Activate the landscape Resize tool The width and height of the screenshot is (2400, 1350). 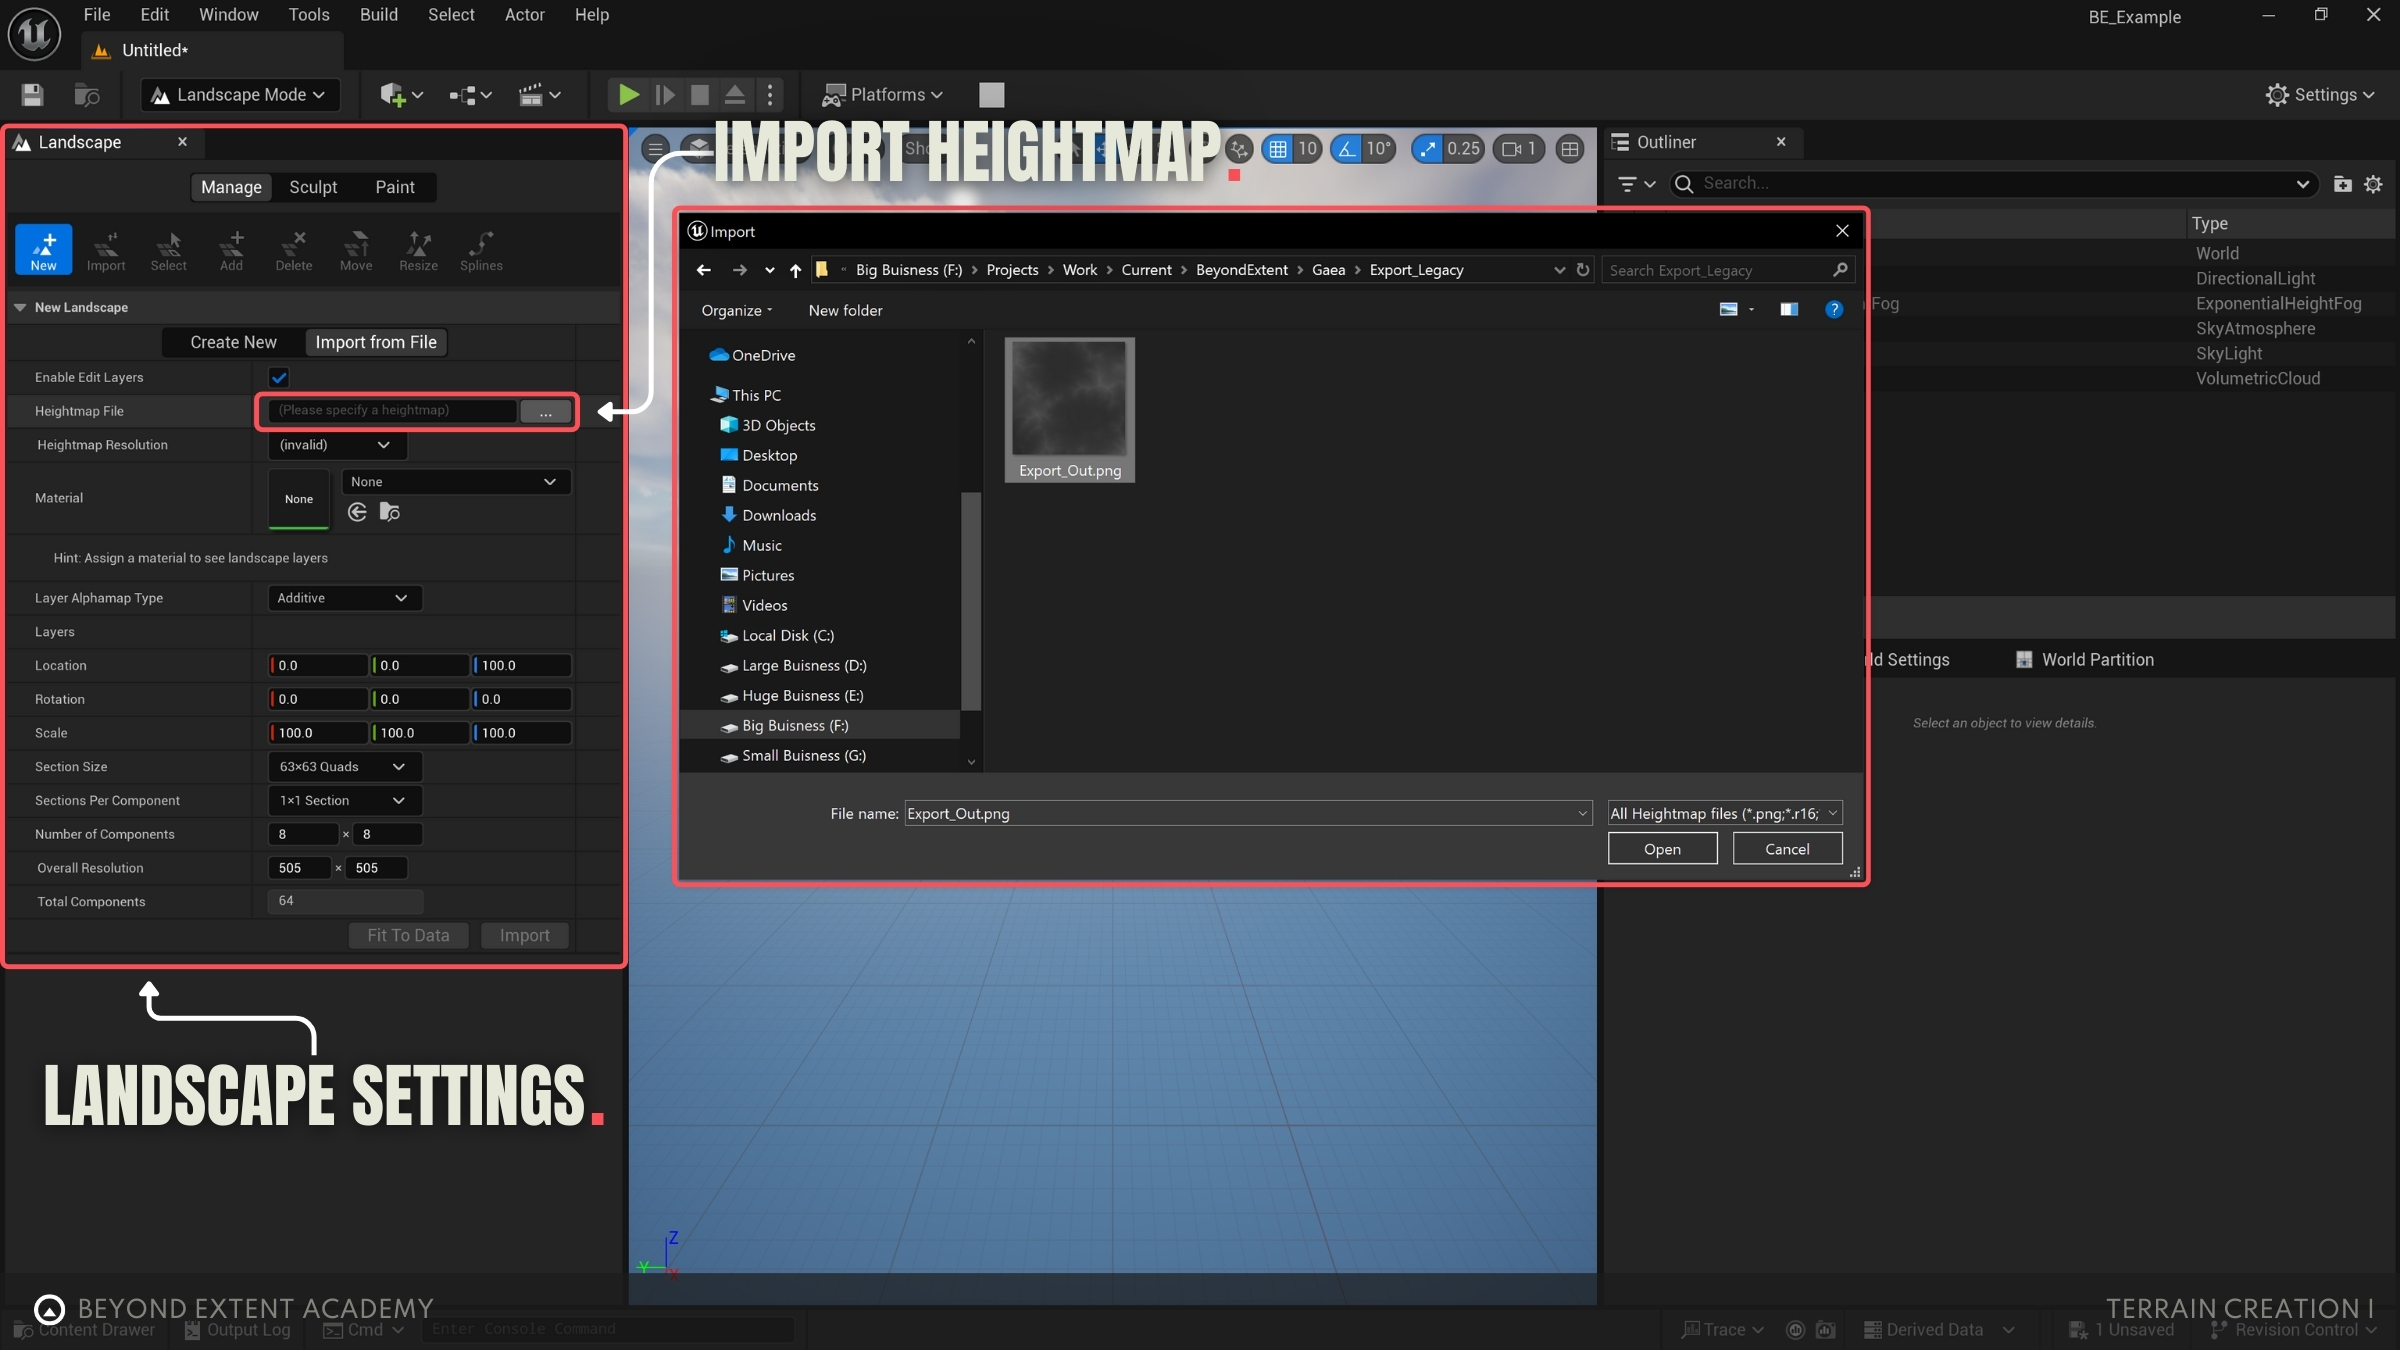point(418,249)
